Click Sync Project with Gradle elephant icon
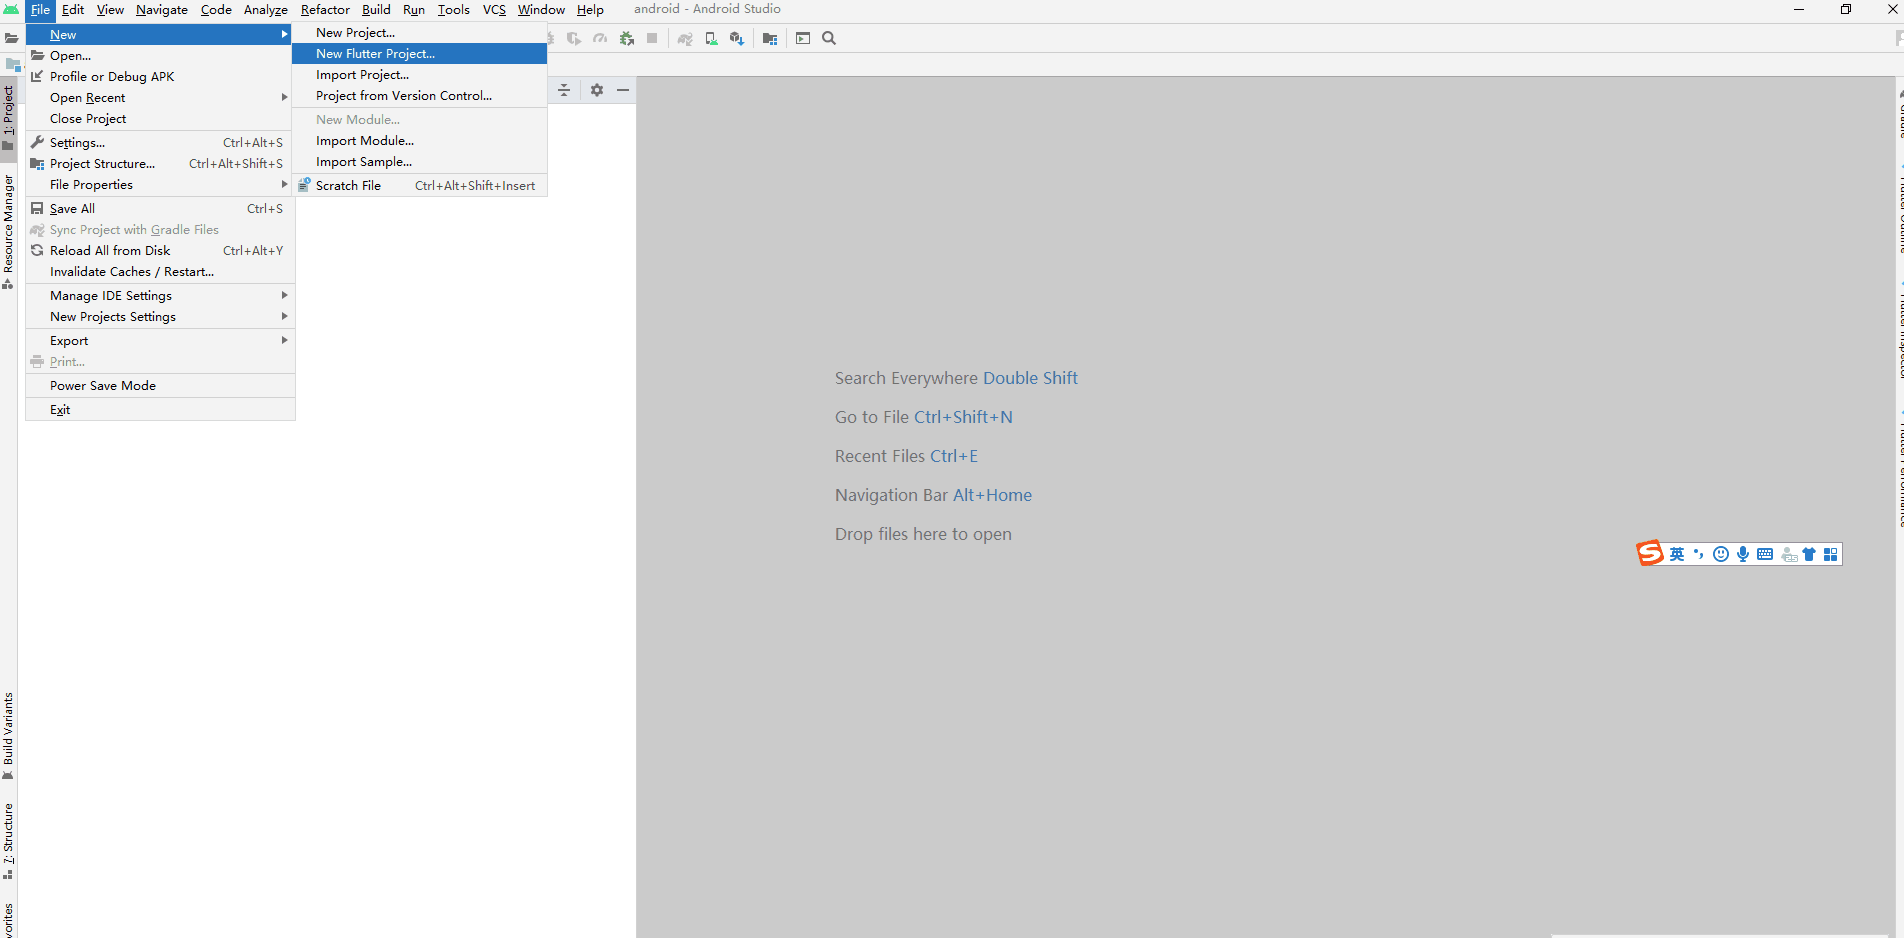Viewport: 1904px width, 938px height. coord(685,38)
